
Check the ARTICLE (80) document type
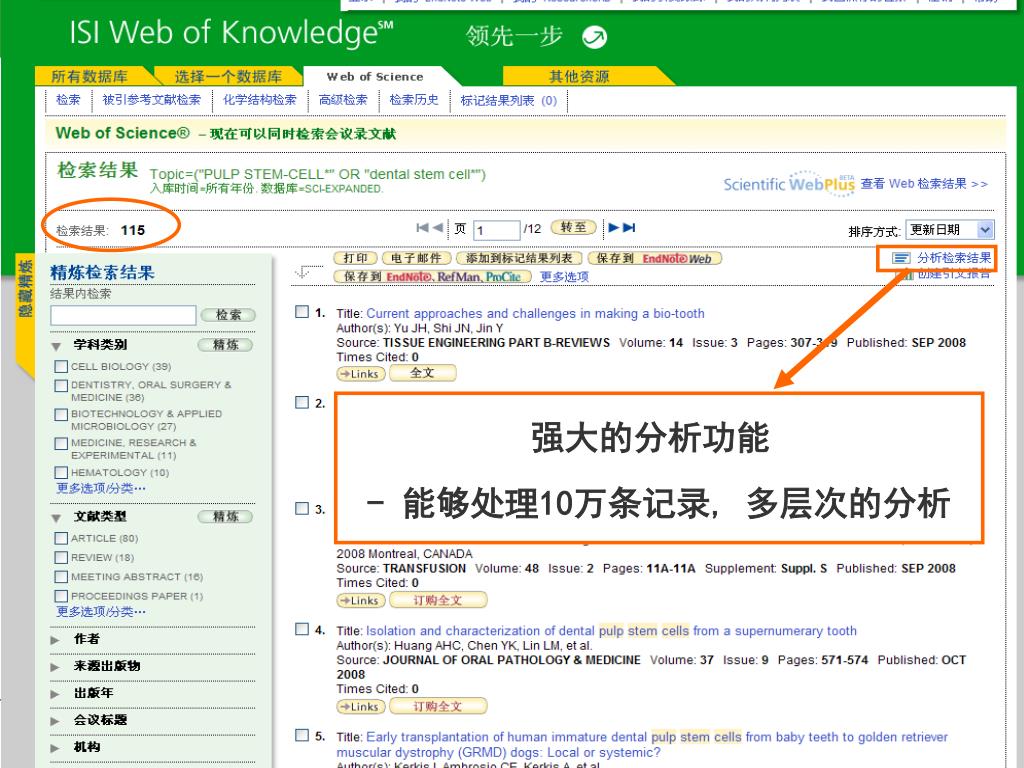point(61,538)
